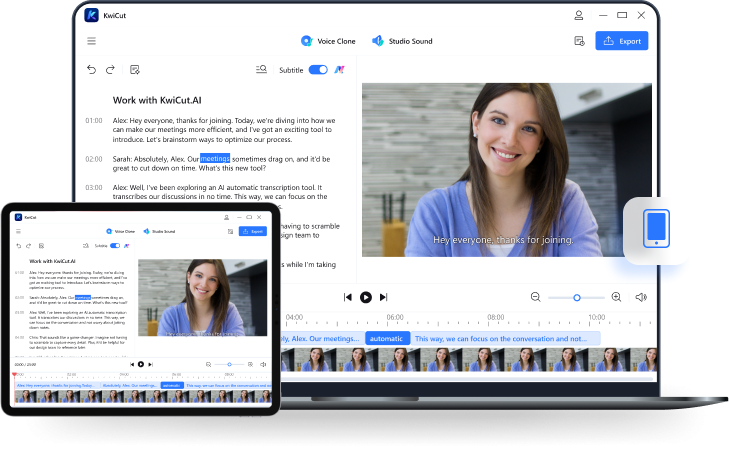The height and width of the screenshot is (450, 729).
Task: Open the user account profile on laptop window
Action: click(x=579, y=15)
